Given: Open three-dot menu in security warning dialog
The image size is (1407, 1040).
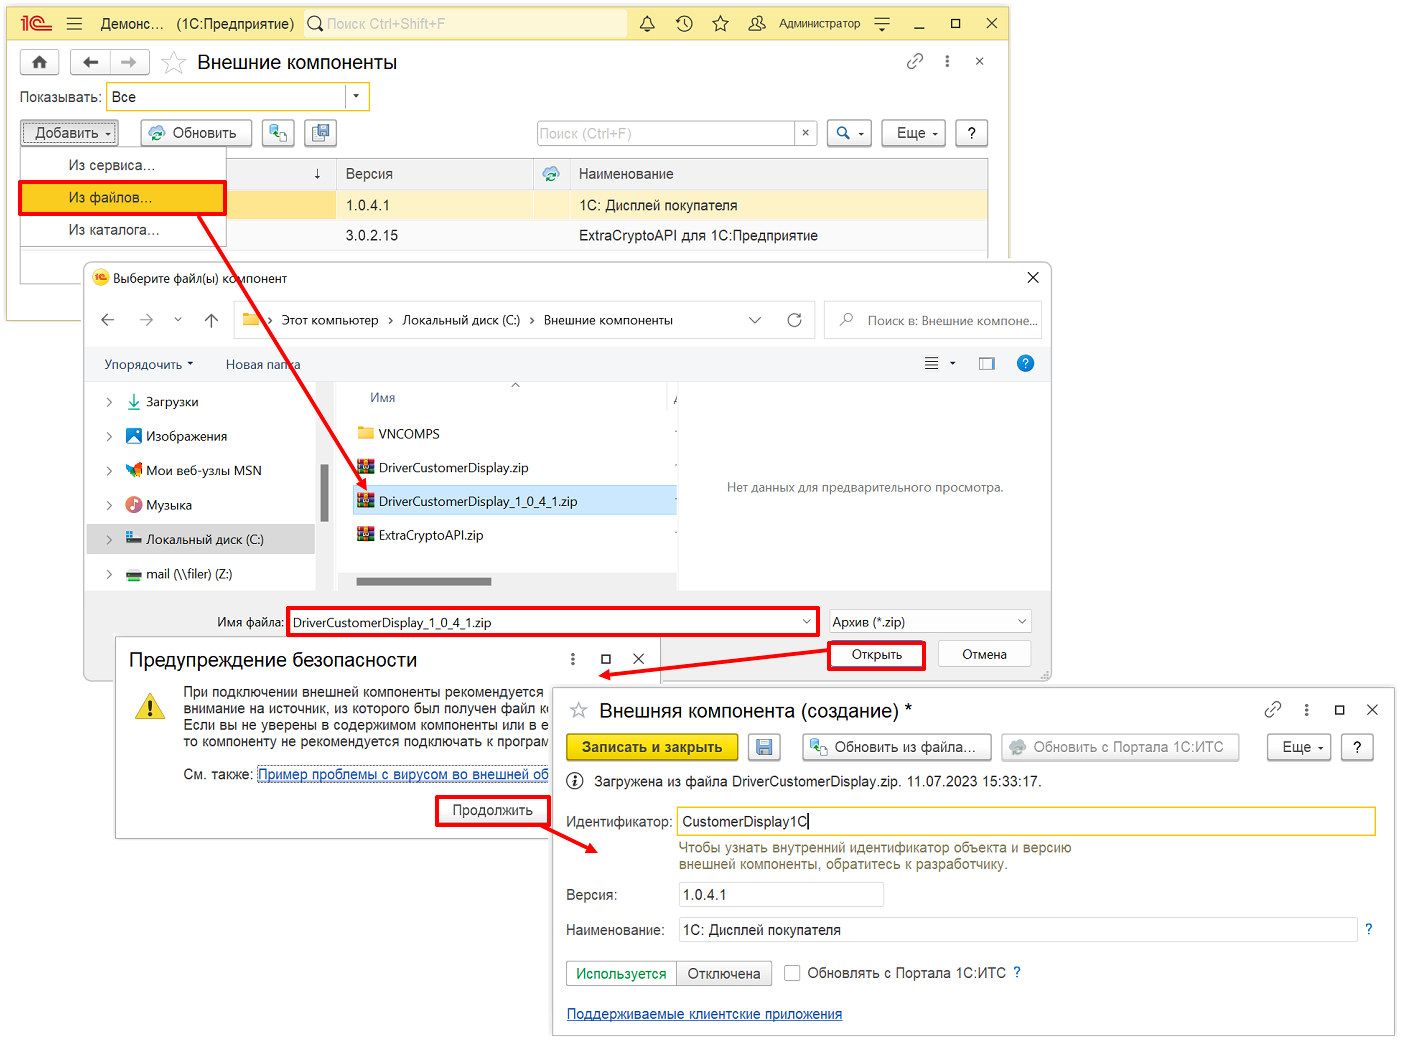Looking at the screenshot, I should click(572, 659).
